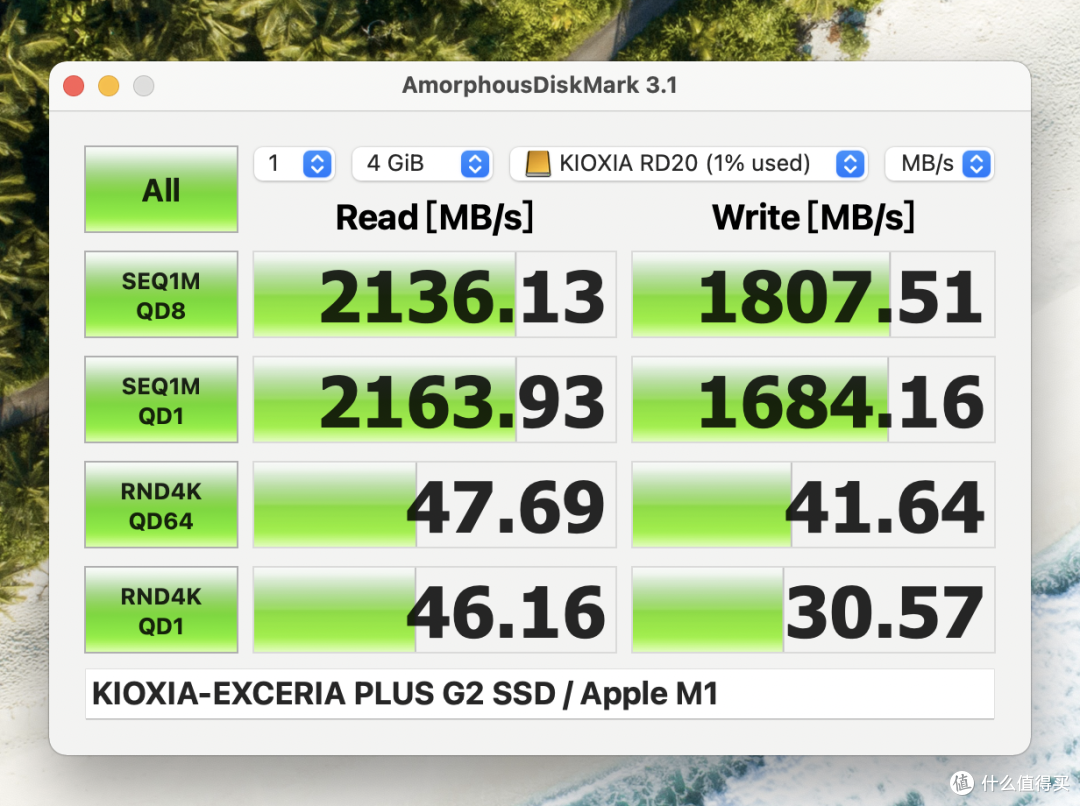Image resolution: width=1080 pixels, height=806 pixels.
Task: Click the RND4K QD64 read result 47.69
Action: (435, 505)
